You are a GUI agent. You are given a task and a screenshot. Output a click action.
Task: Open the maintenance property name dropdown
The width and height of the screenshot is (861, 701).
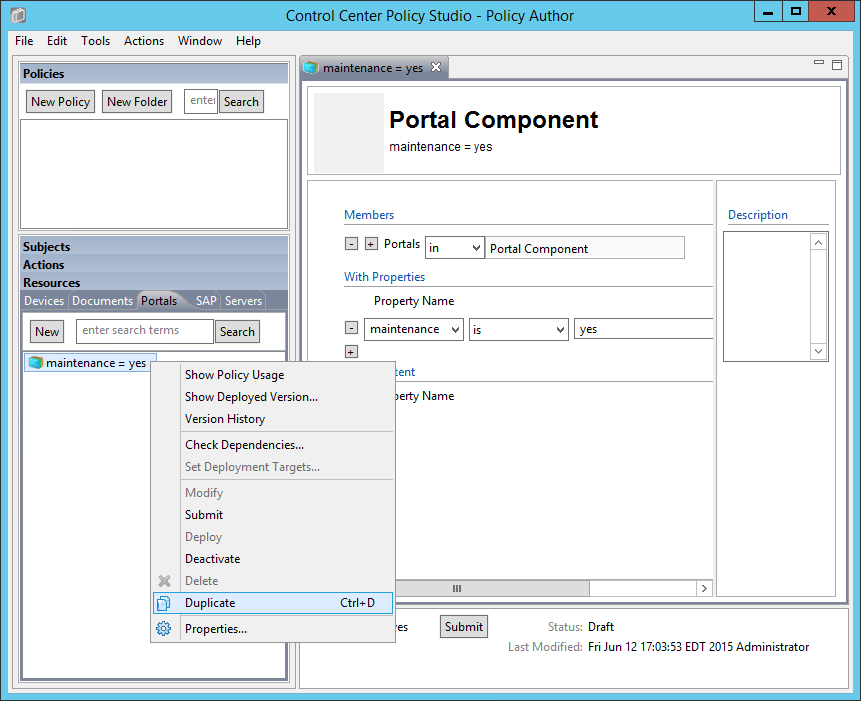point(414,329)
